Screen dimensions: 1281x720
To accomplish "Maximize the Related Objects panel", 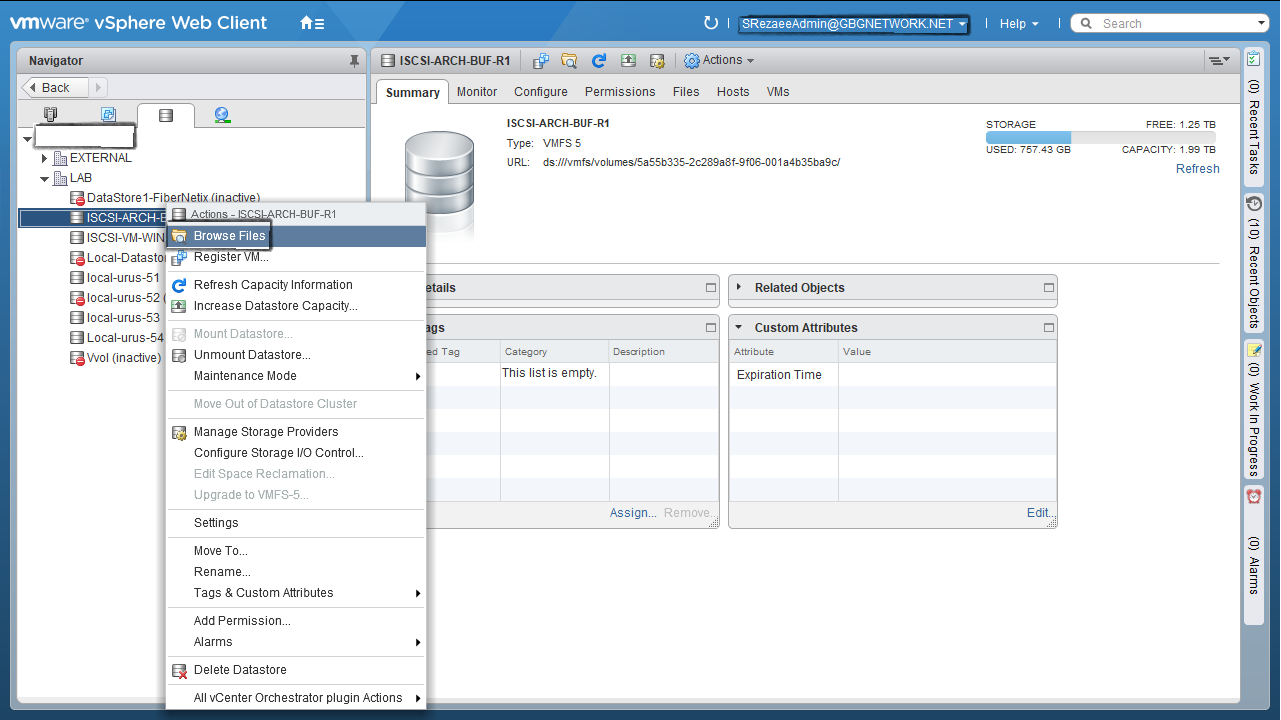I will 1048,288.
